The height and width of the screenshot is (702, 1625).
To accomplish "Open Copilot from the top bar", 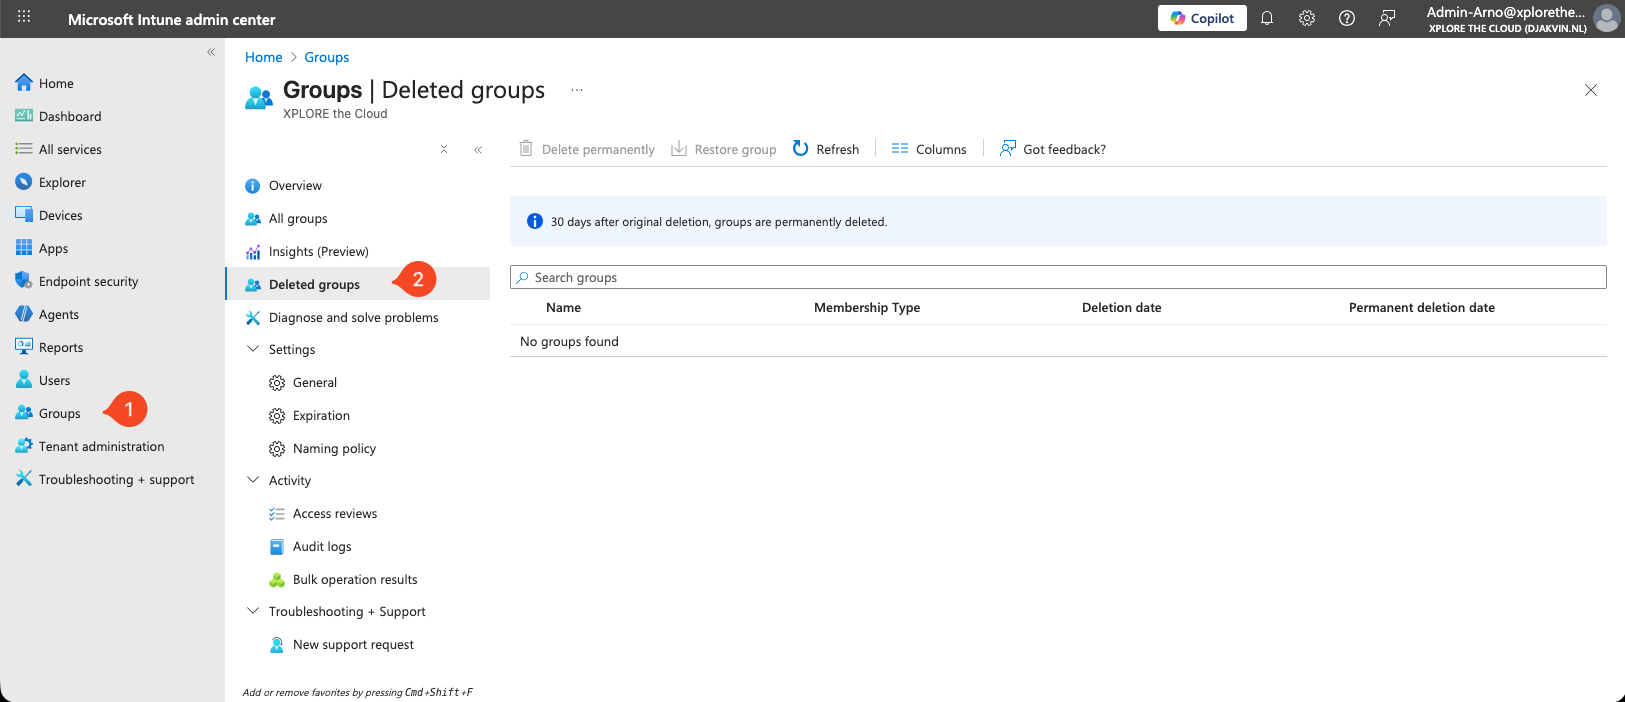I will tap(1202, 18).
